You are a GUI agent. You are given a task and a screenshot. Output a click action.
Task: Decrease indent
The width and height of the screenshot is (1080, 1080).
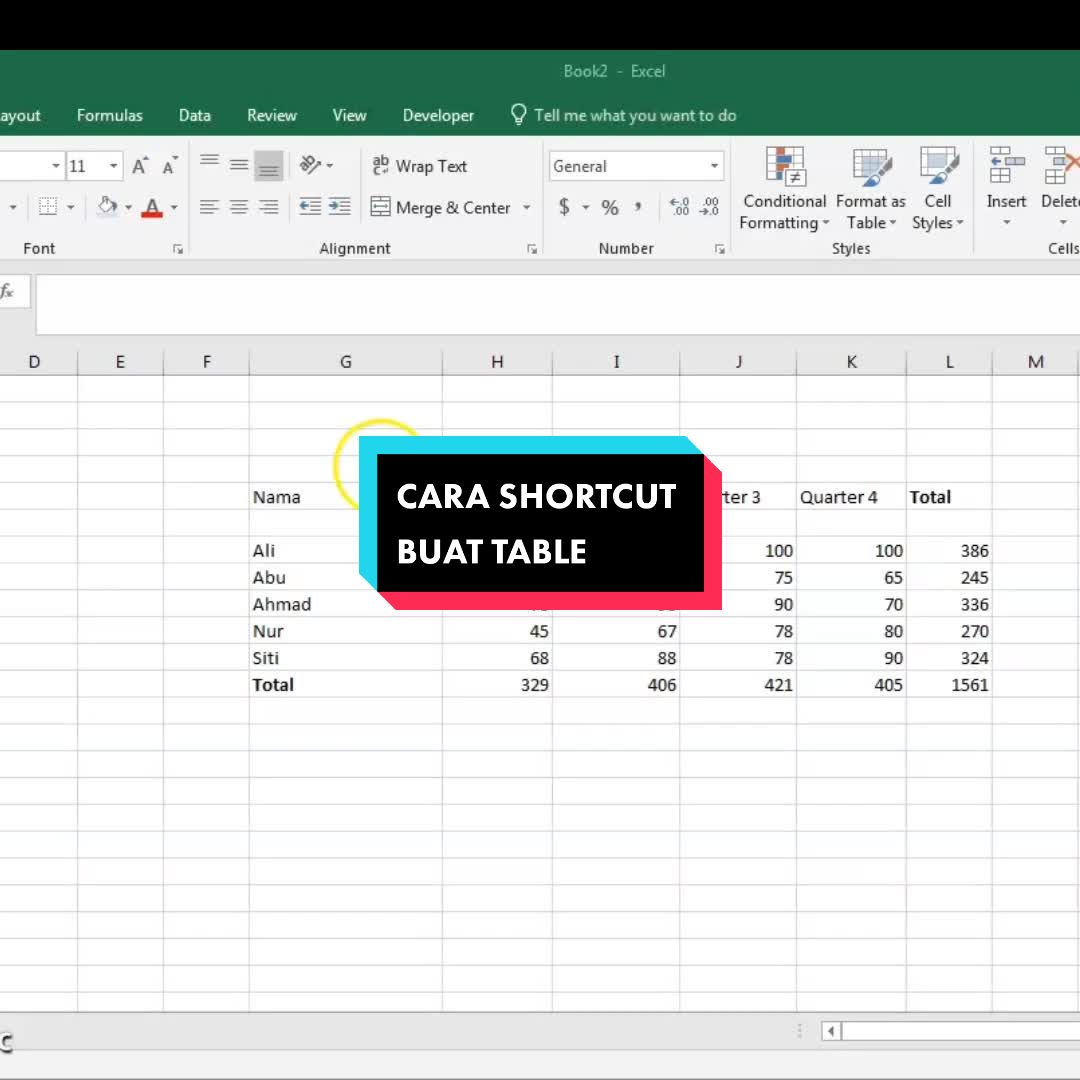(310, 207)
